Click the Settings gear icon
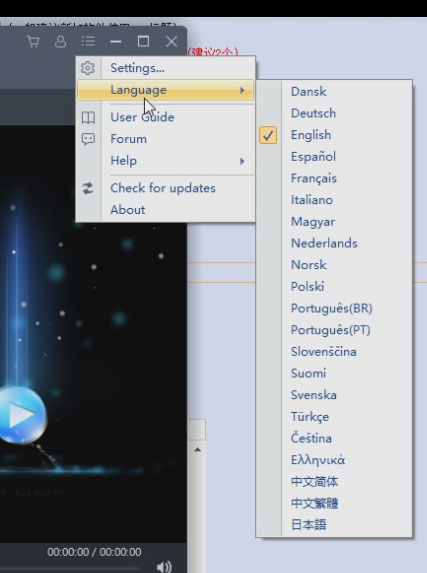The height and width of the screenshot is (573, 427). coord(88,68)
